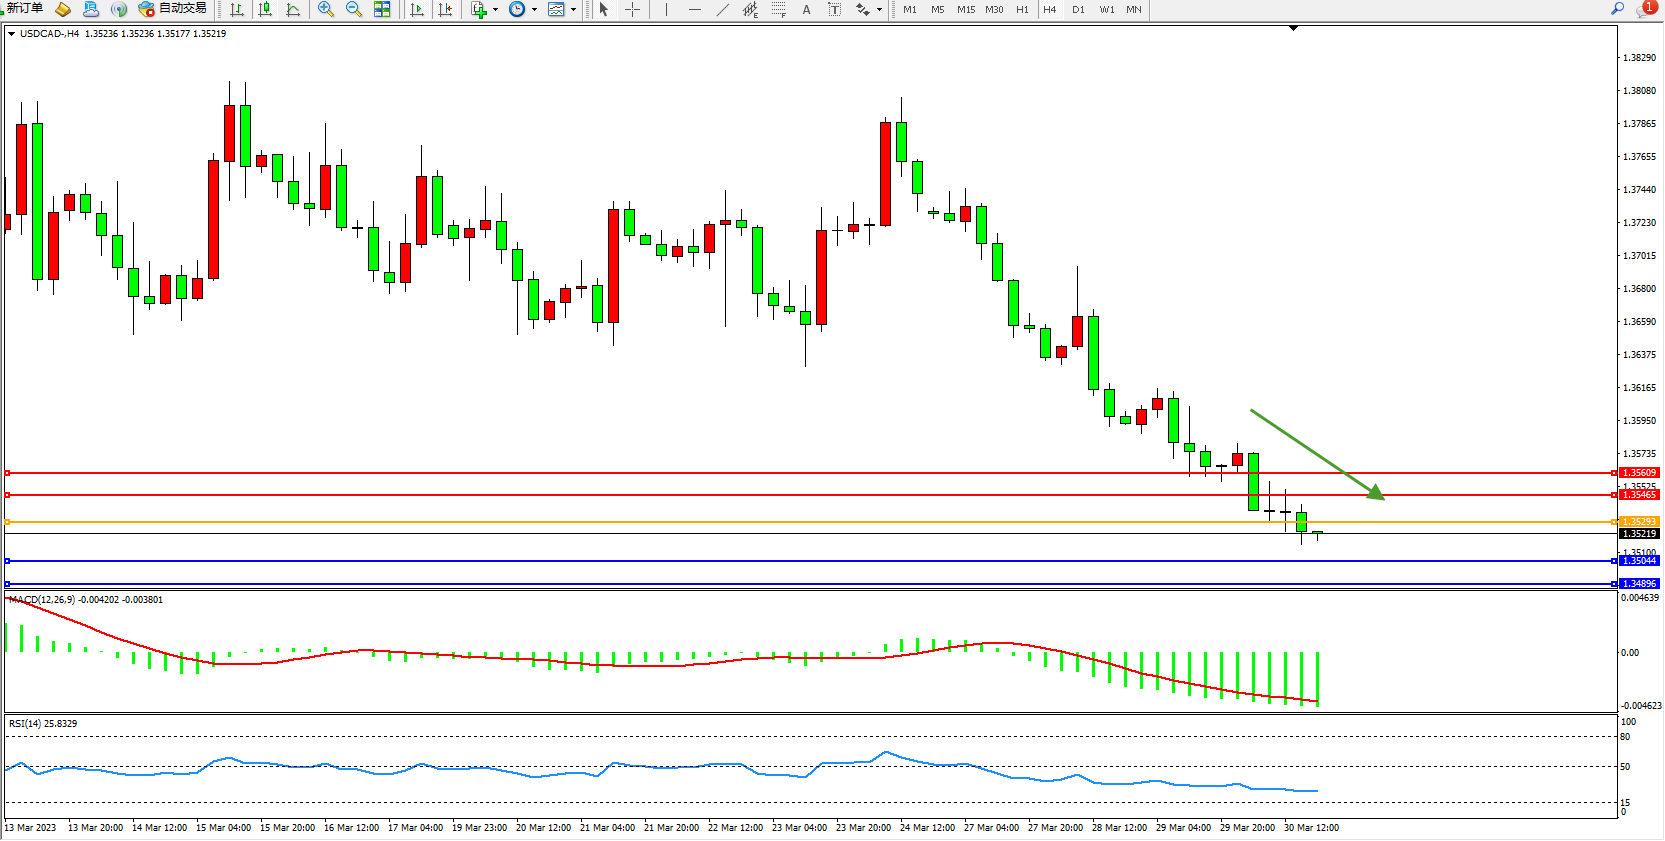Screen dimensions: 1665x841
Task: Select the draw trendline tool
Action: tap(723, 9)
